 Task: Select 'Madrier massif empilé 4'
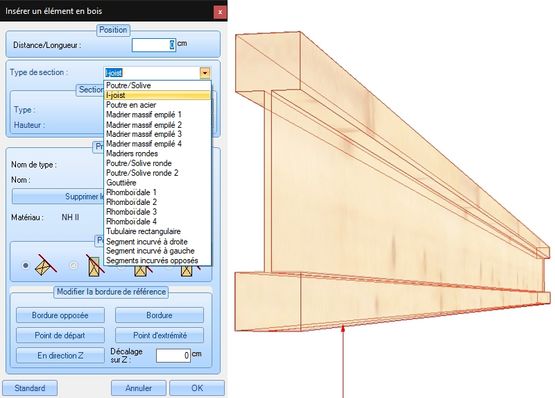[158, 144]
